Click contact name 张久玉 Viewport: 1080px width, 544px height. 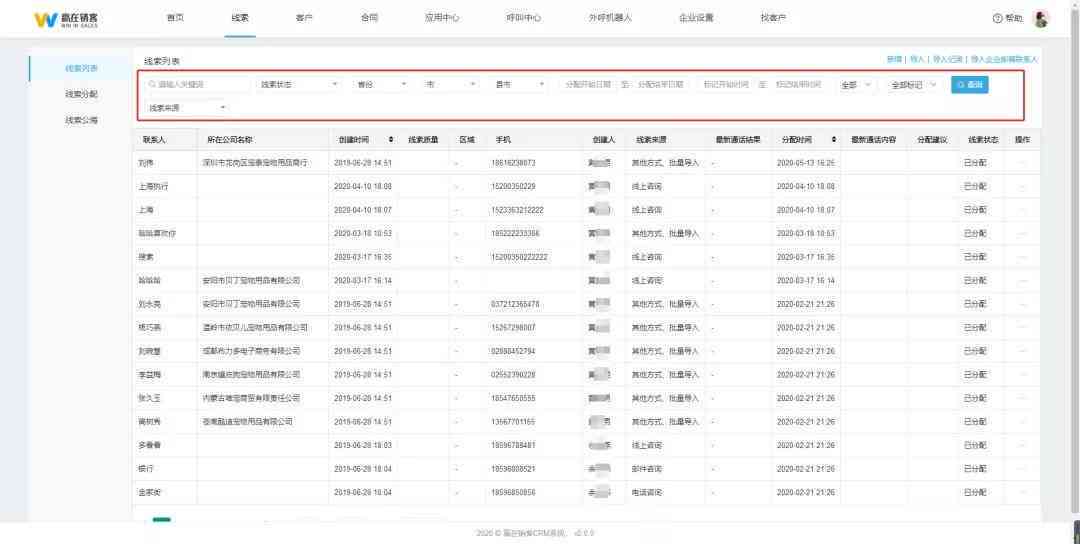[149, 398]
